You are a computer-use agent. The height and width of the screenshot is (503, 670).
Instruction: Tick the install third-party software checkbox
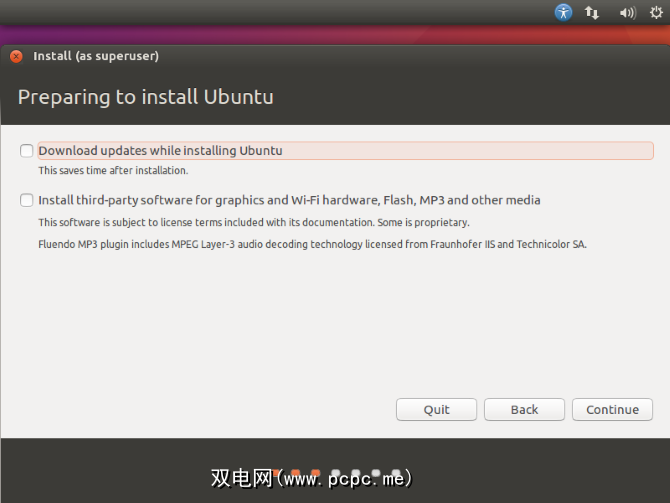click(26, 200)
